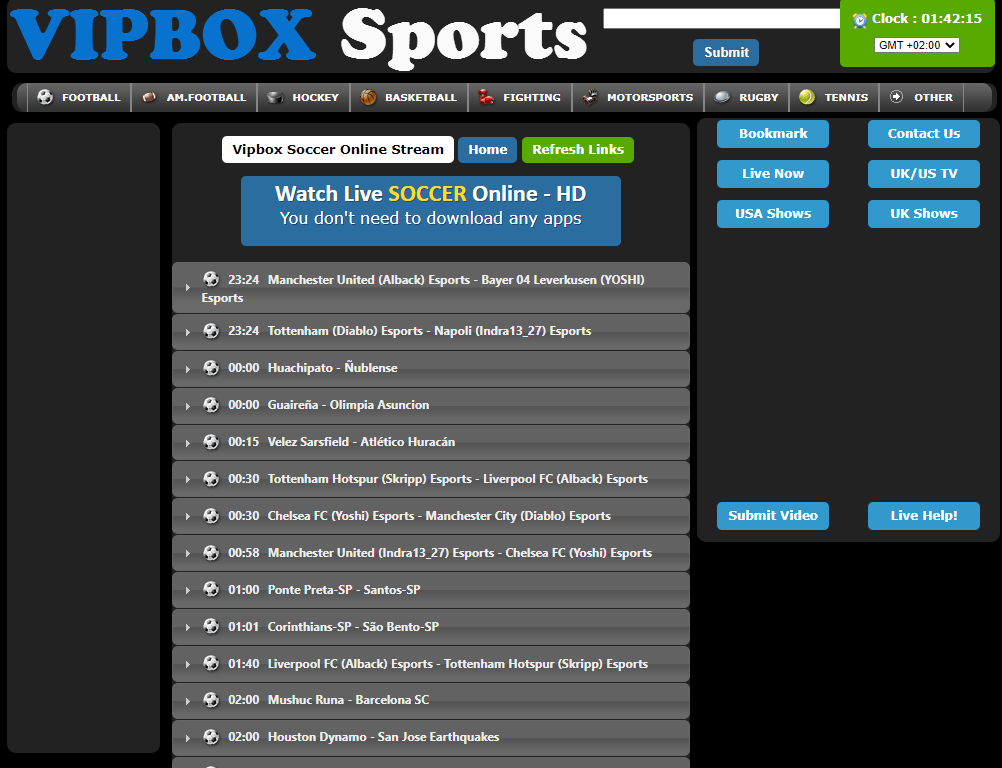The image size is (1002, 768).
Task: Click the boxing gloves icon beside FIGHTING
Action: [x=486, y=97]
